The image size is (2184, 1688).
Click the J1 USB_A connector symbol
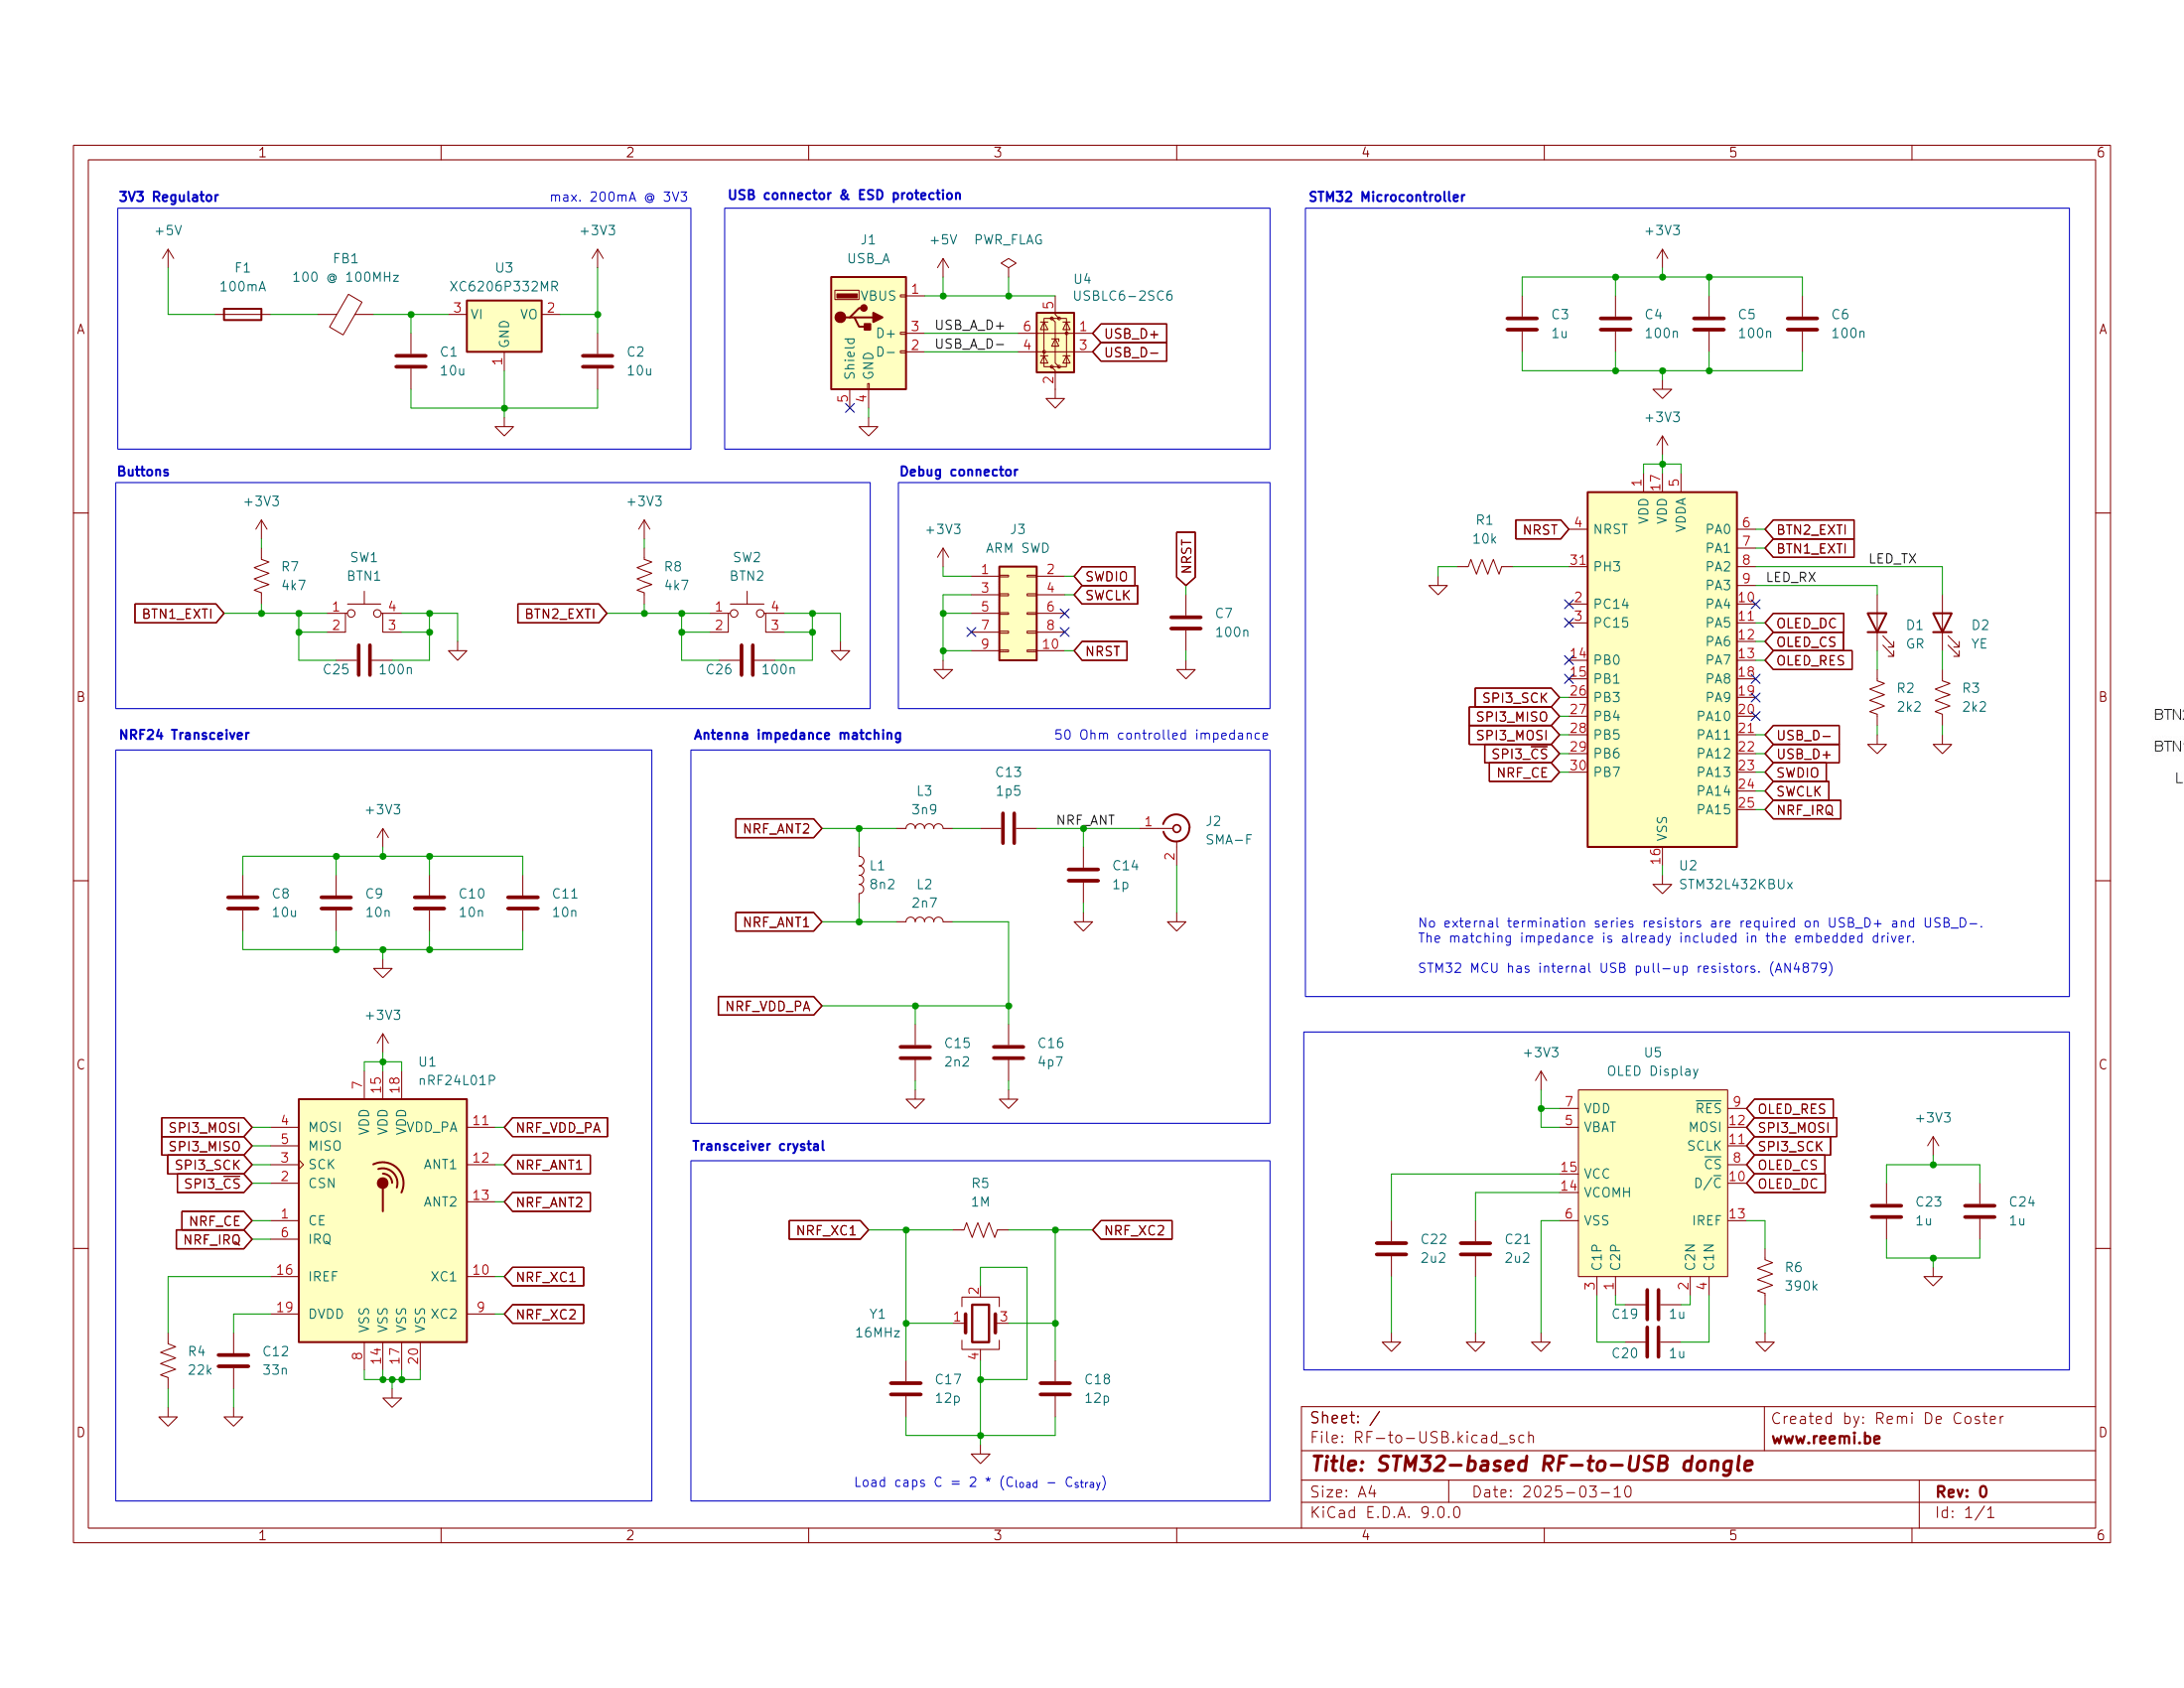point(868,333)
